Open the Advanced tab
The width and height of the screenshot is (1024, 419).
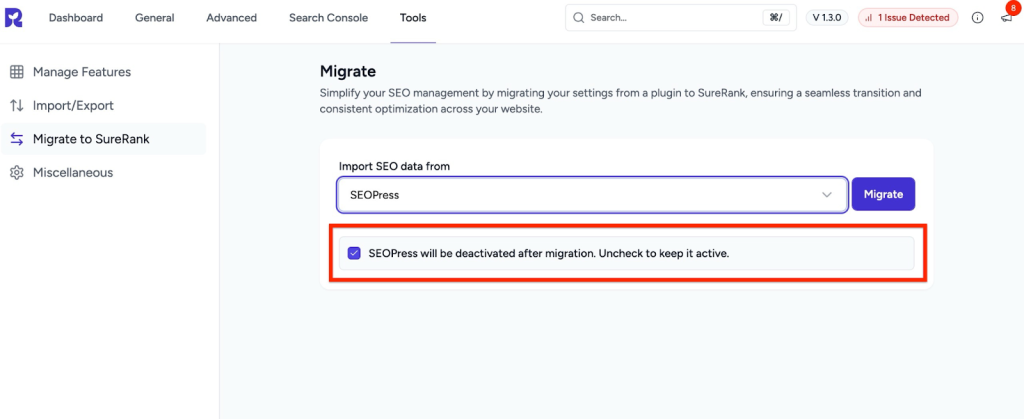[x=232, y=18]
